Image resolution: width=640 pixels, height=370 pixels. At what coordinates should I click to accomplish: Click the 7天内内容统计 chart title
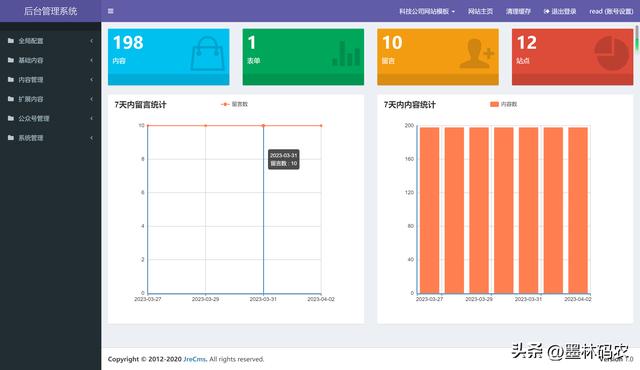409,105
